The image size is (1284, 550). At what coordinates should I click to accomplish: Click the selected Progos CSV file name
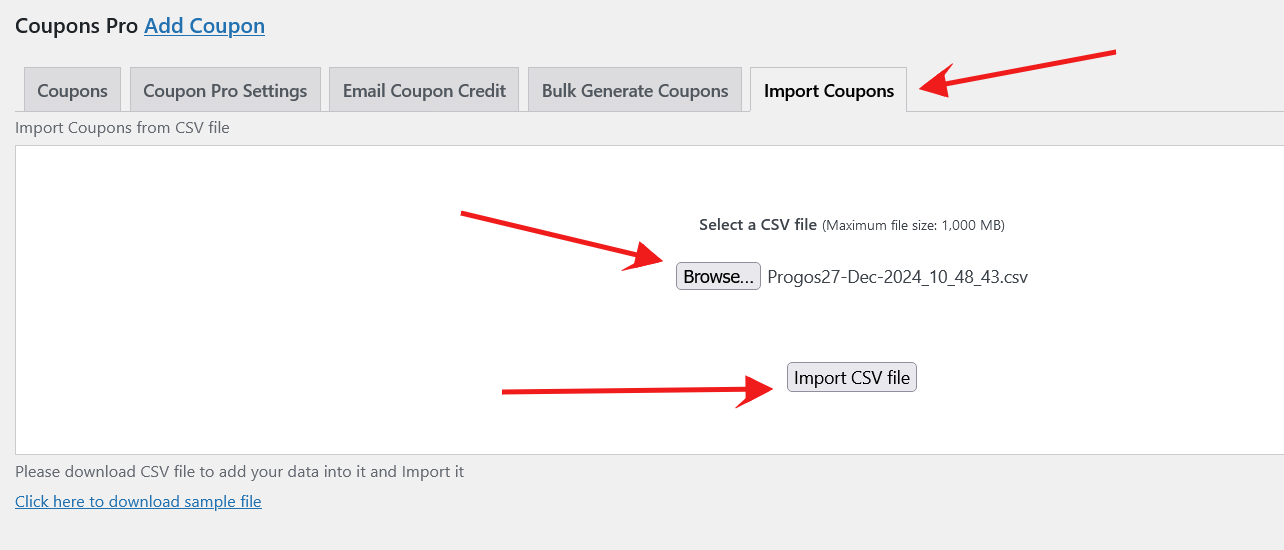(x=897, y=277)
